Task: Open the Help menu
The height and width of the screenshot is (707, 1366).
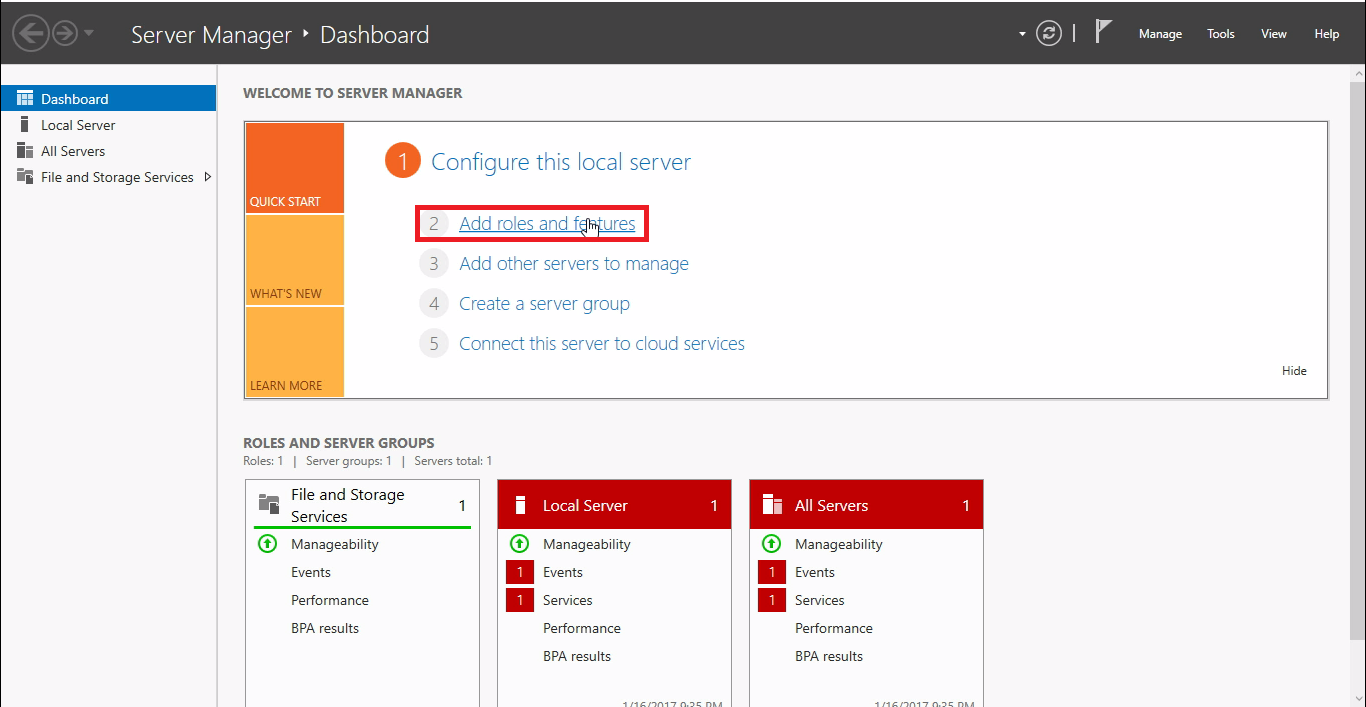Action: tap(1327, 34)
